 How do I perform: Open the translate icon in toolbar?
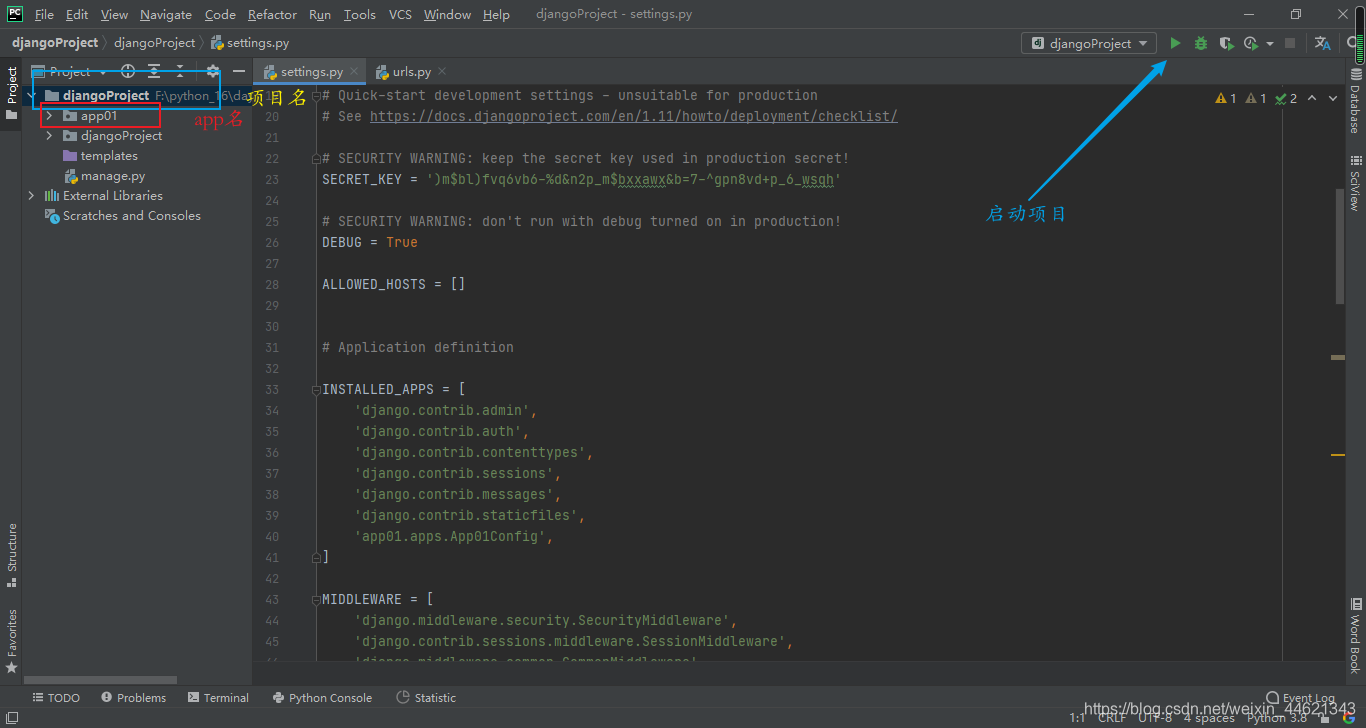(1322, 43)
